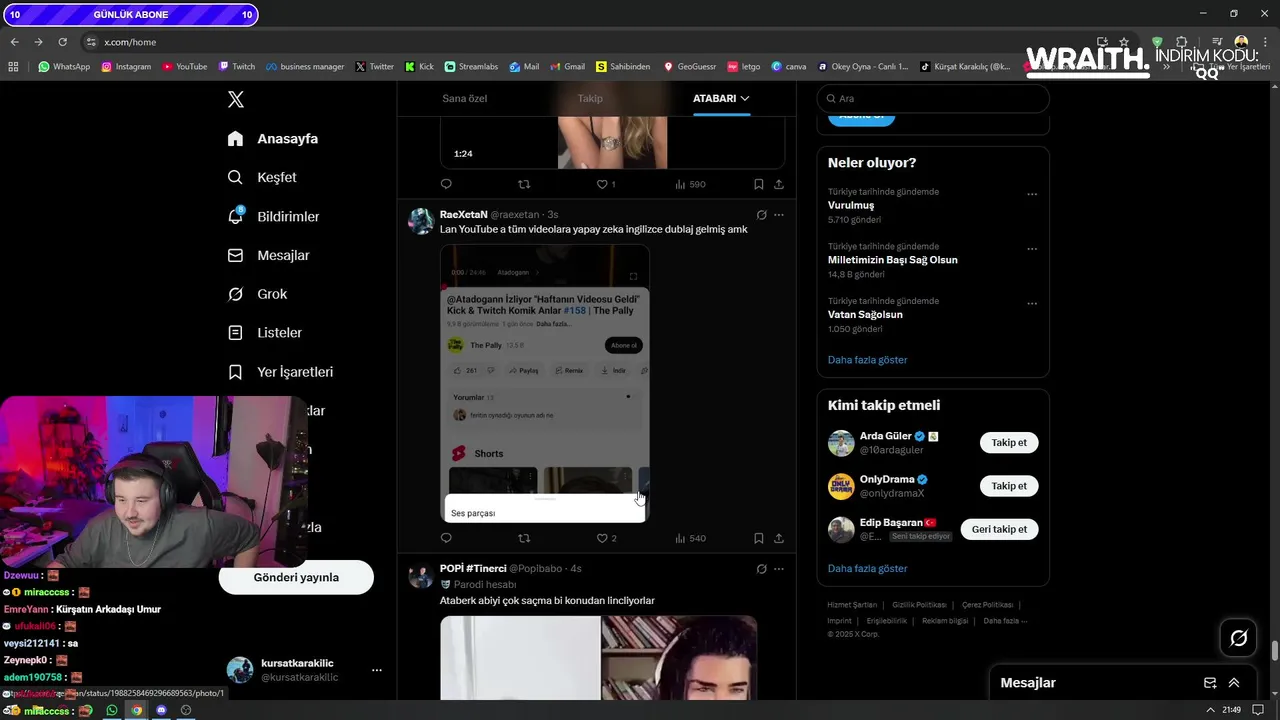This screenshot has width=1280, height=720.
Task: Open Chrome apps grid icon
Action: point(13,67)
